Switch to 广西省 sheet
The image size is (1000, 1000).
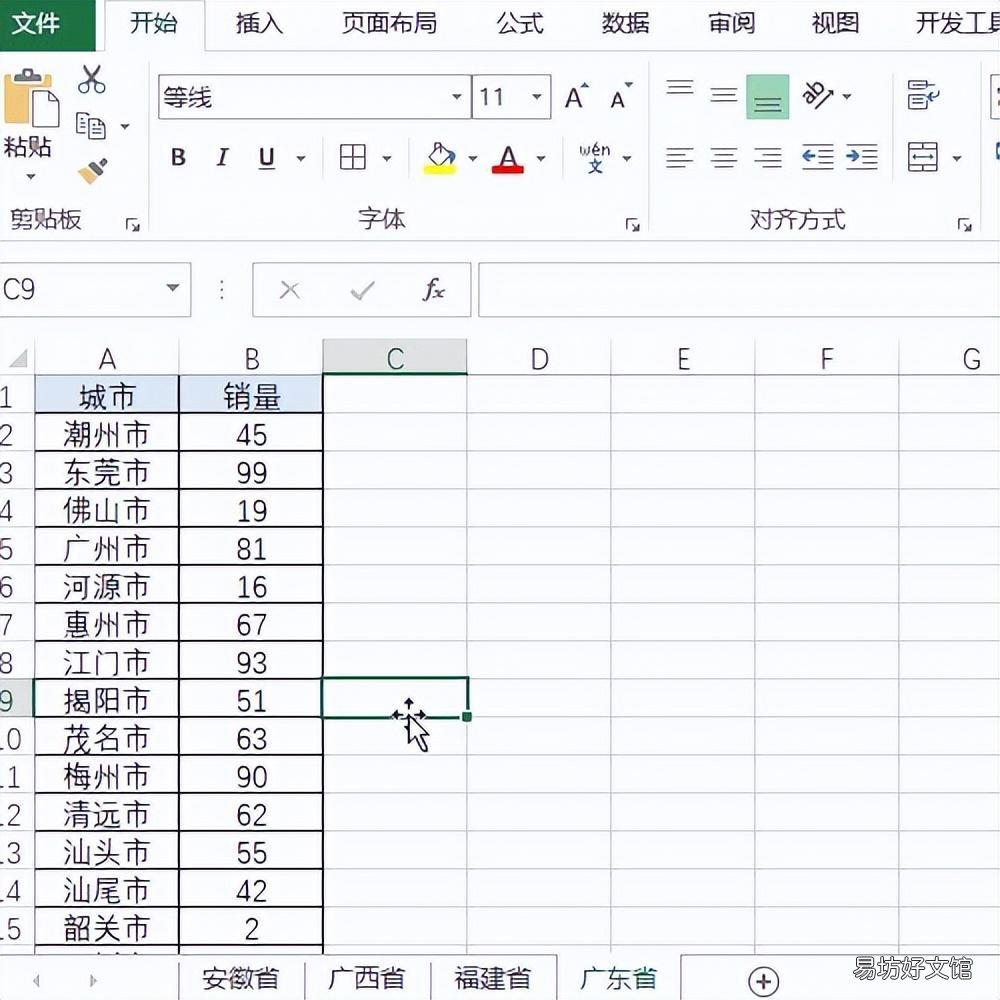click(x=367, y=978)
